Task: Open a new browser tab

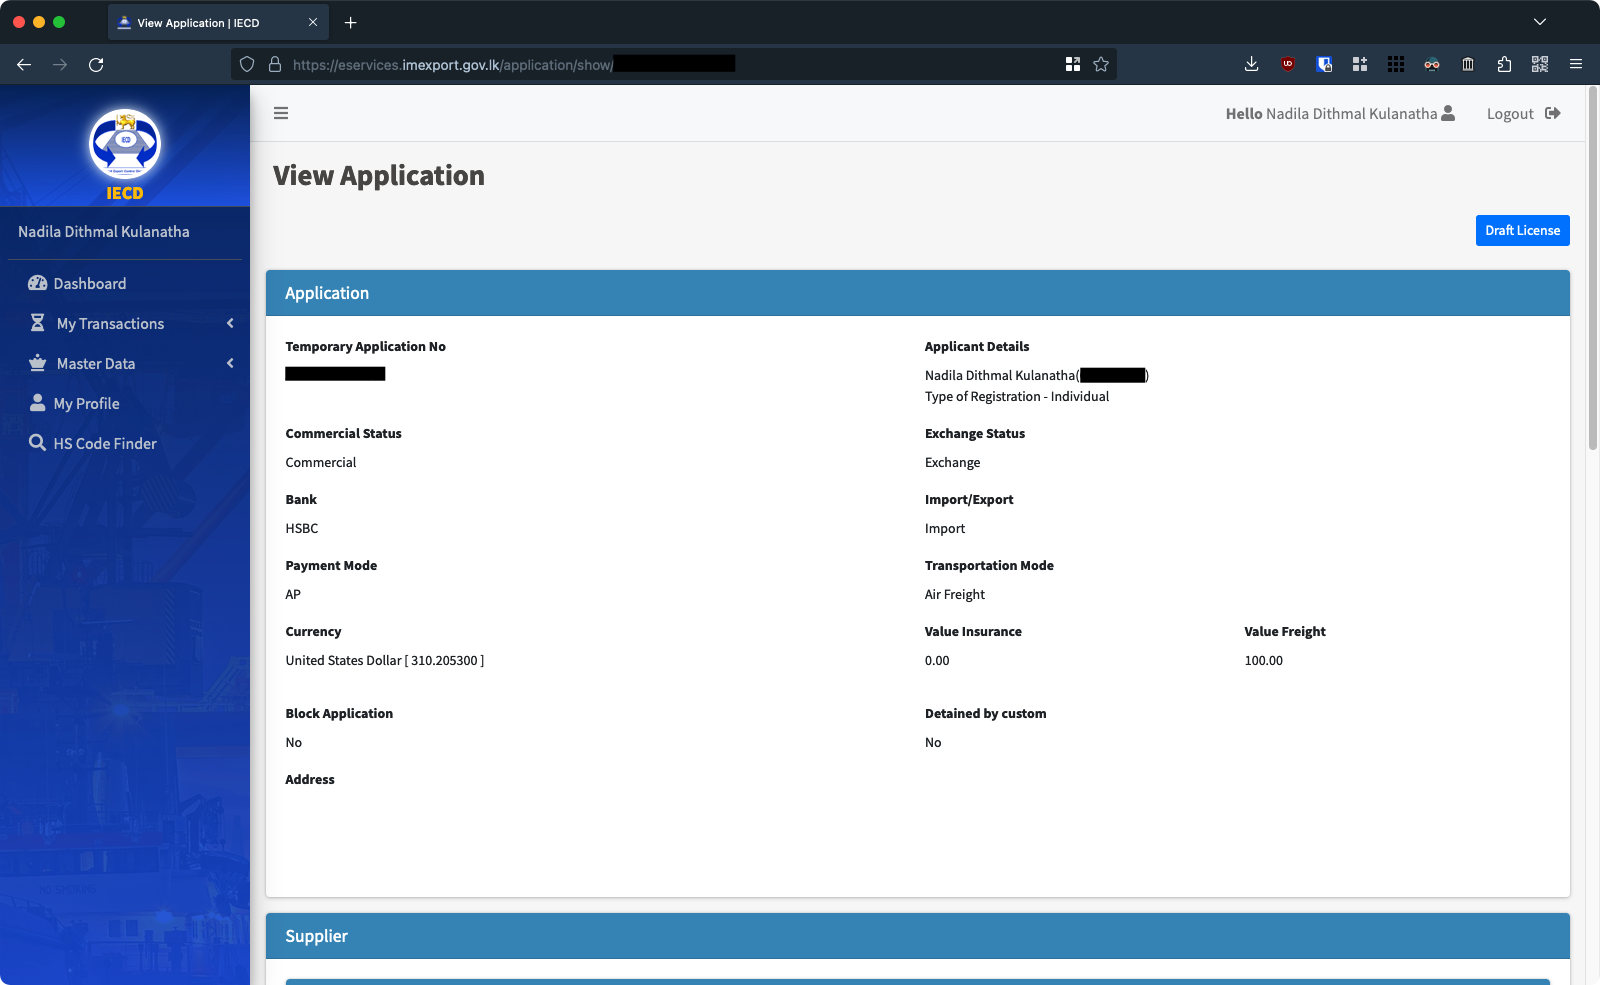Action: click(x=351, y=23)
